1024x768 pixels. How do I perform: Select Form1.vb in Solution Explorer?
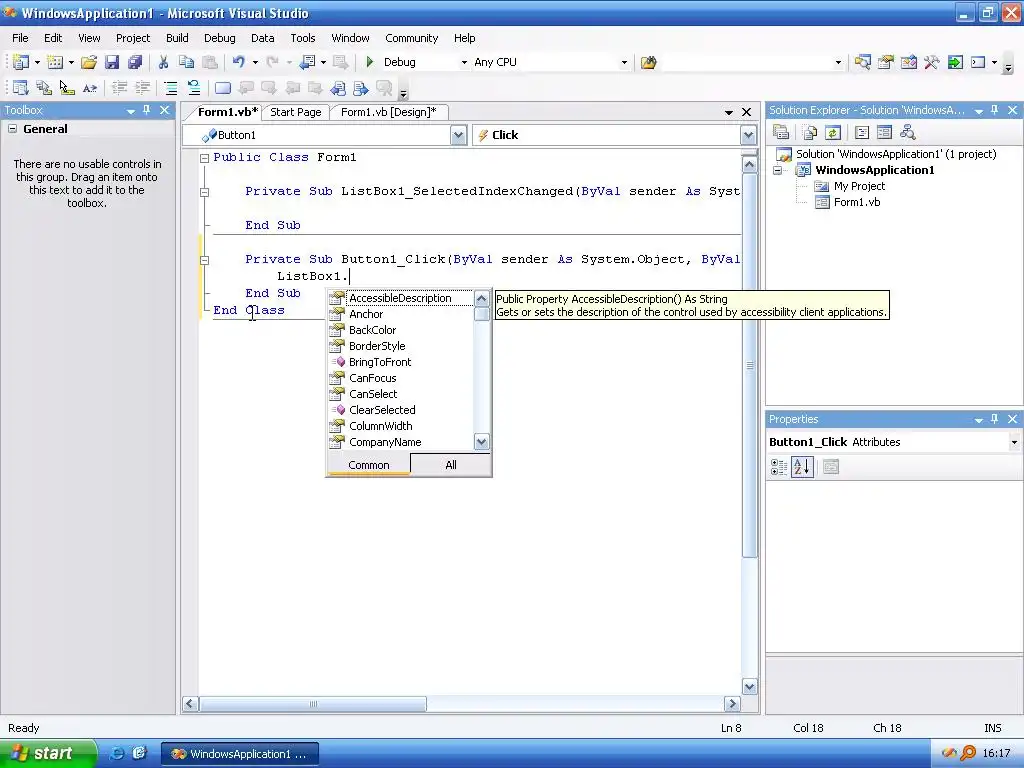click(x=857, y=202)
